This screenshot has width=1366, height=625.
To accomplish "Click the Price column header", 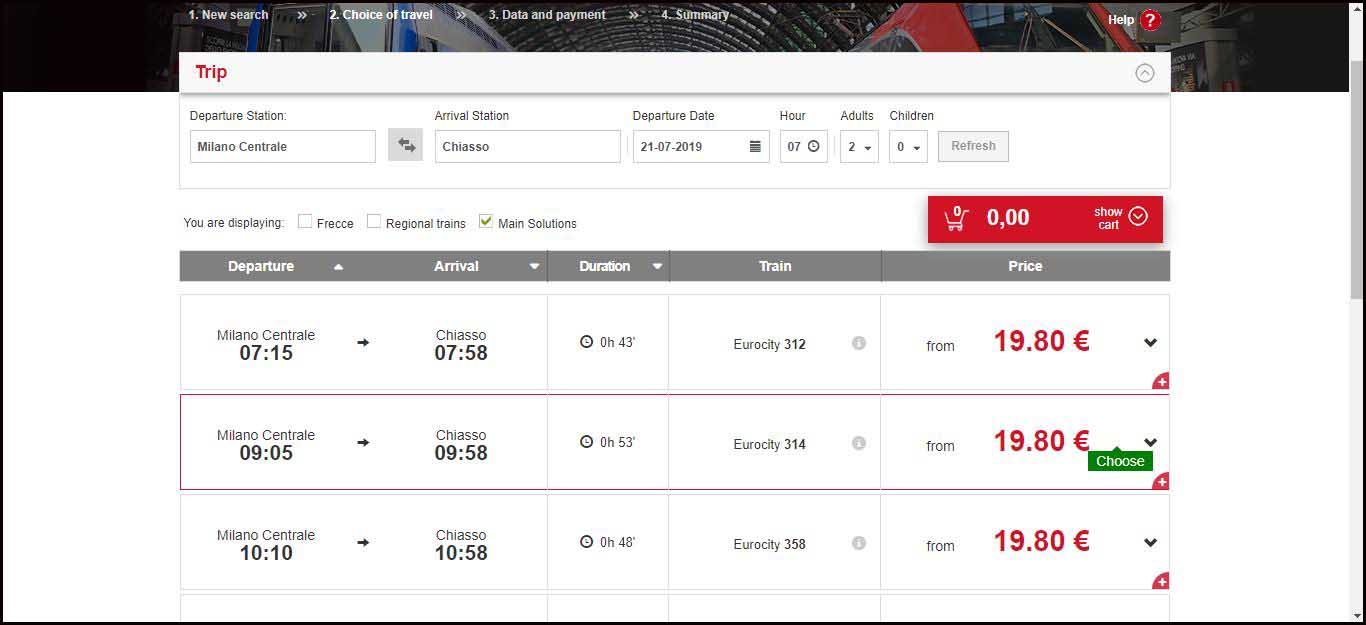I will pyautogui.click(x=1025, y=266).
